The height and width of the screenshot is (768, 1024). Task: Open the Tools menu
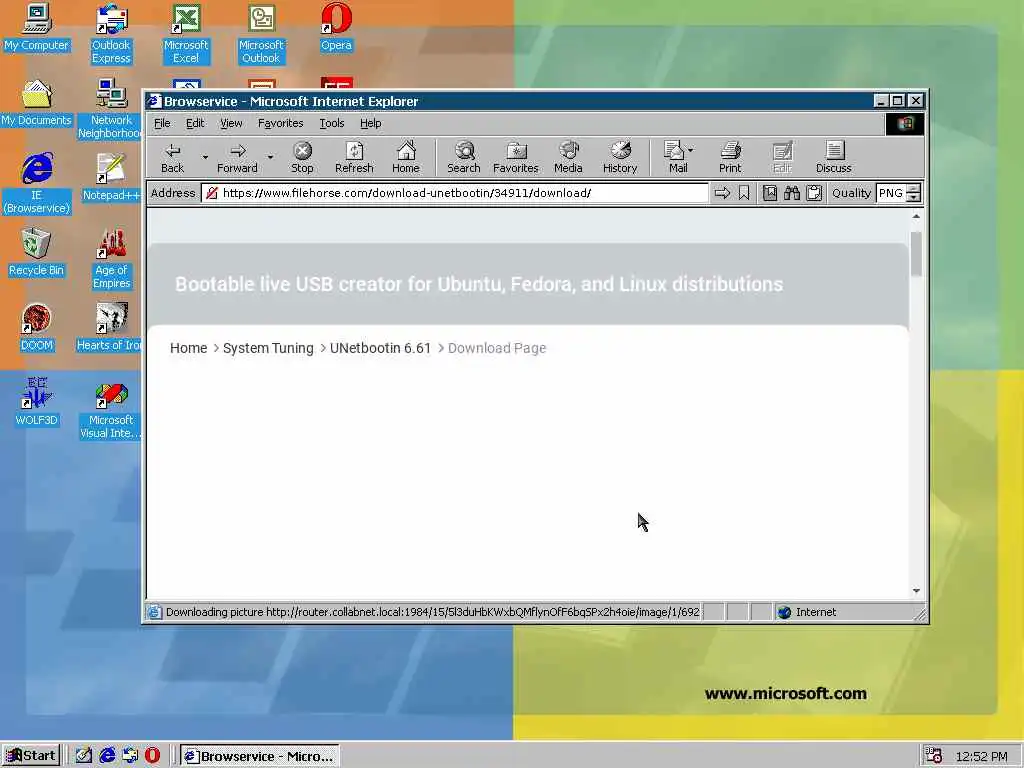332,123
